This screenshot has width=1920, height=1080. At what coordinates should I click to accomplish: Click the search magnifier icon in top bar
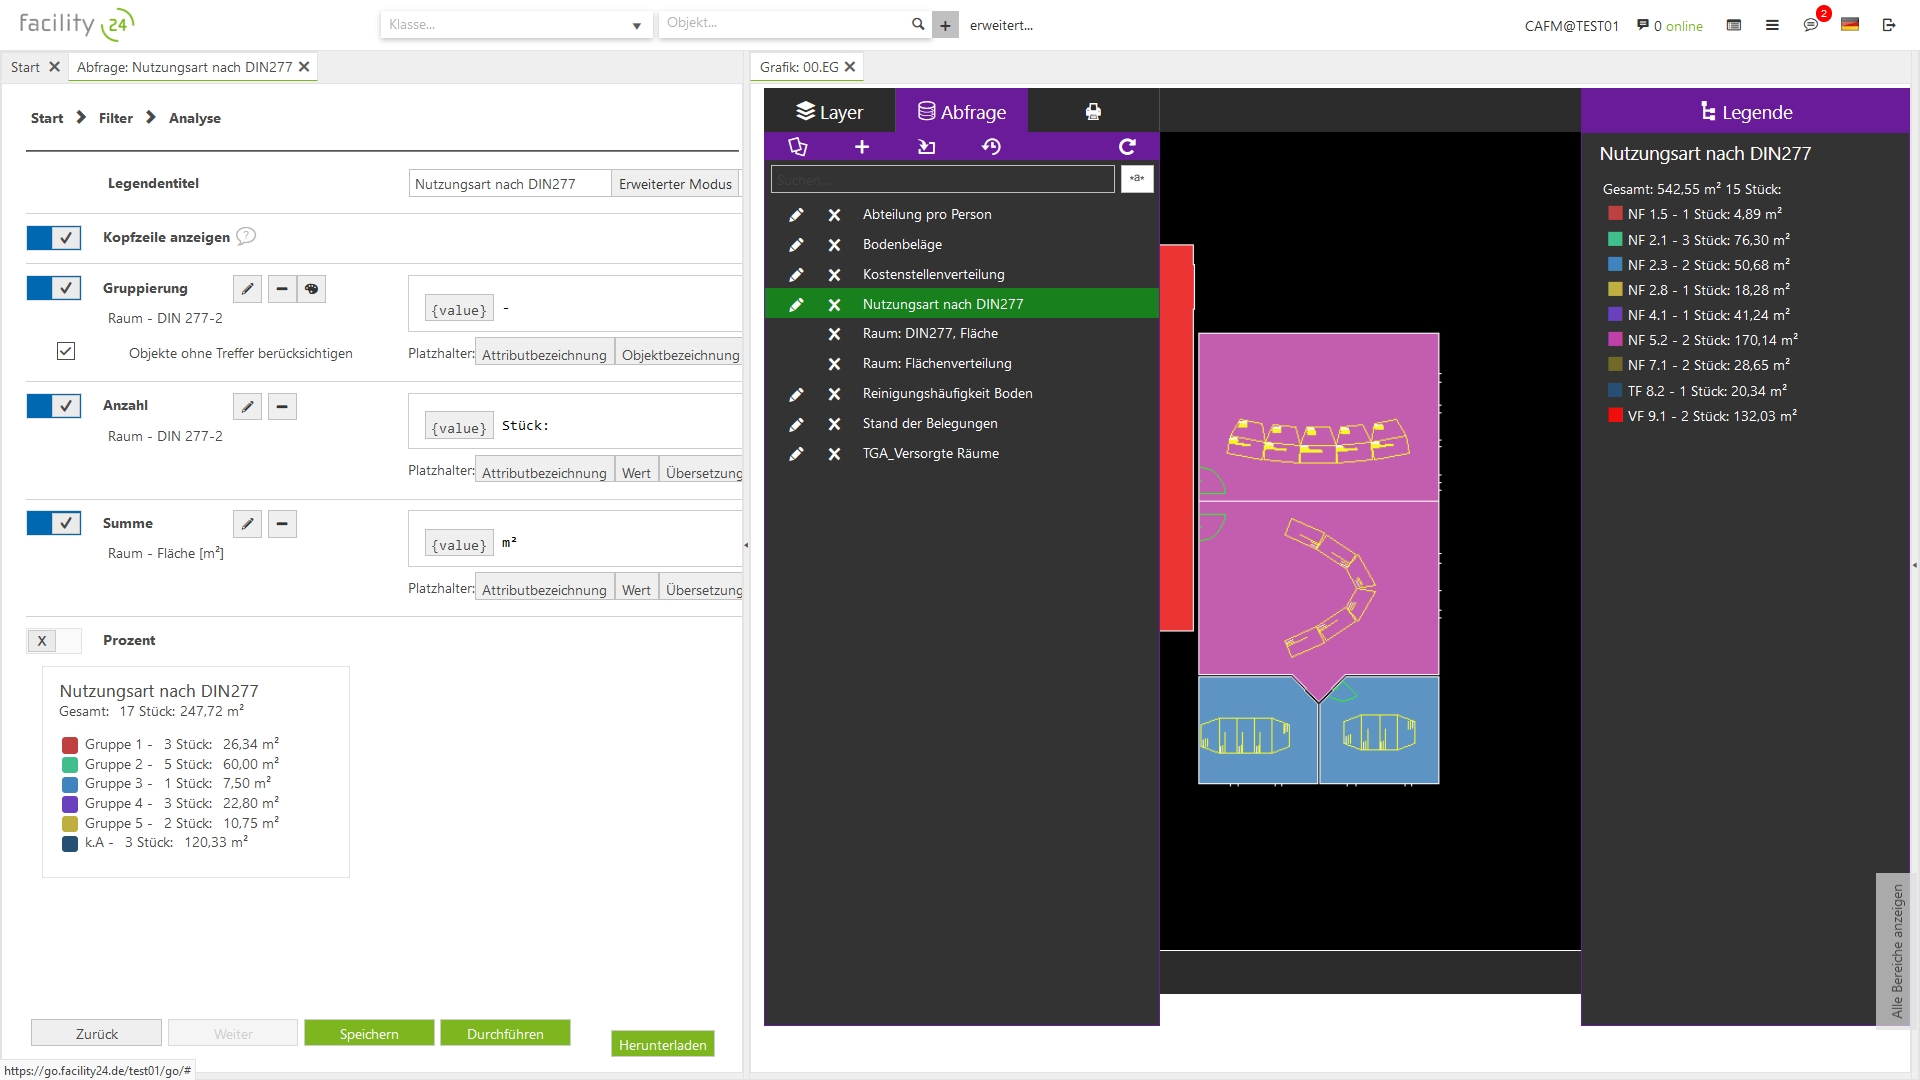[x=918, y=24]
